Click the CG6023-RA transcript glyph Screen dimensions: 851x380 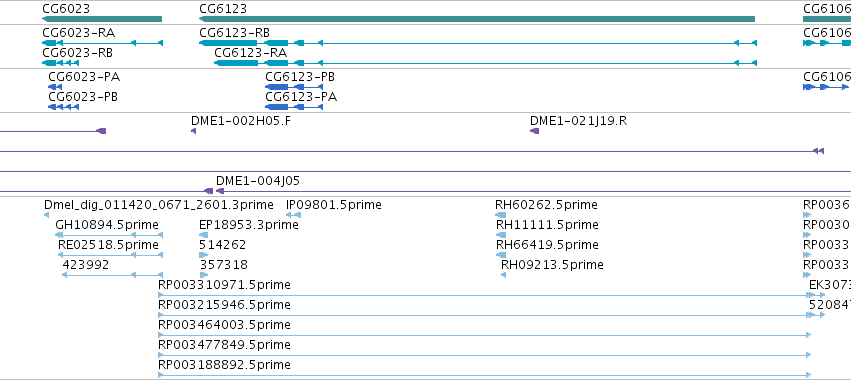(103, 43)
